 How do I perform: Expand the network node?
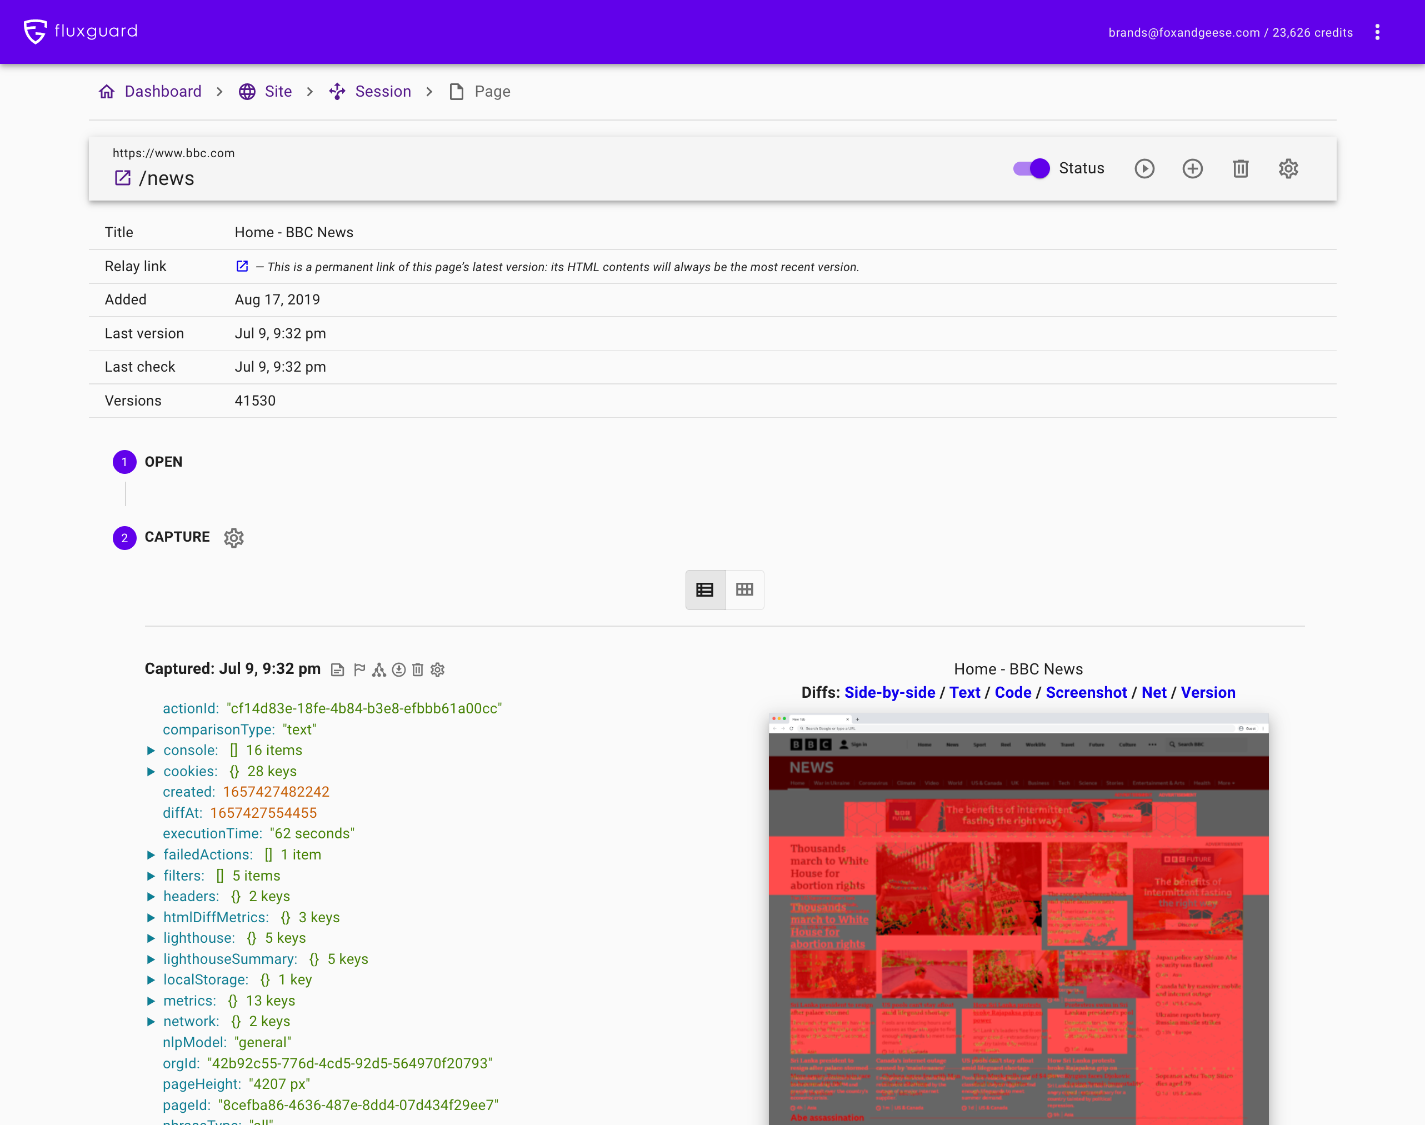[151, 1022]
